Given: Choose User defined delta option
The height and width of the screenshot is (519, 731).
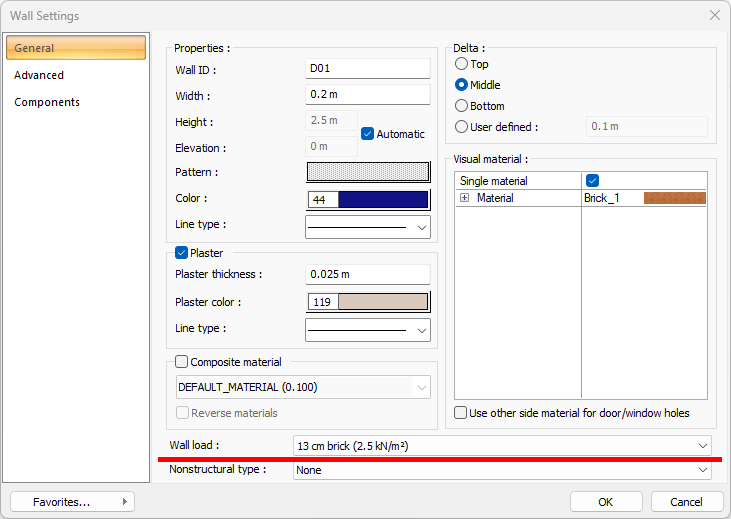Looking at the screenshot, I should tap(461, 127).
